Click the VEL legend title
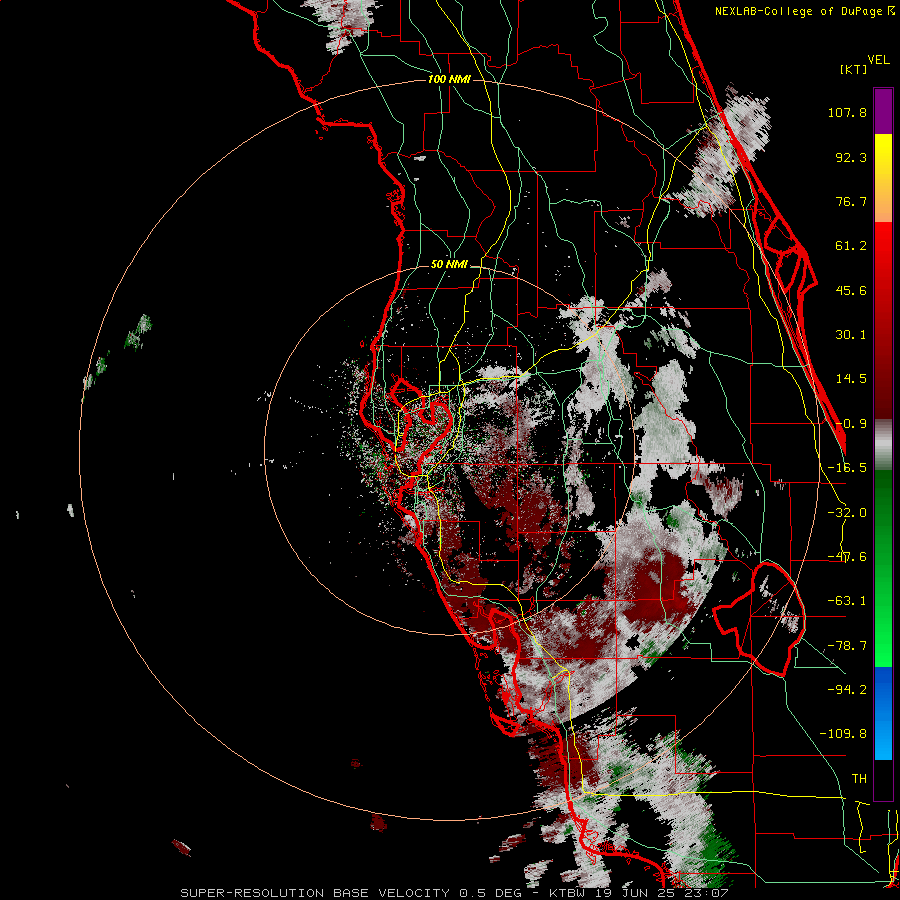Screen dimensions: 900x900 click(x=878, y=59)
